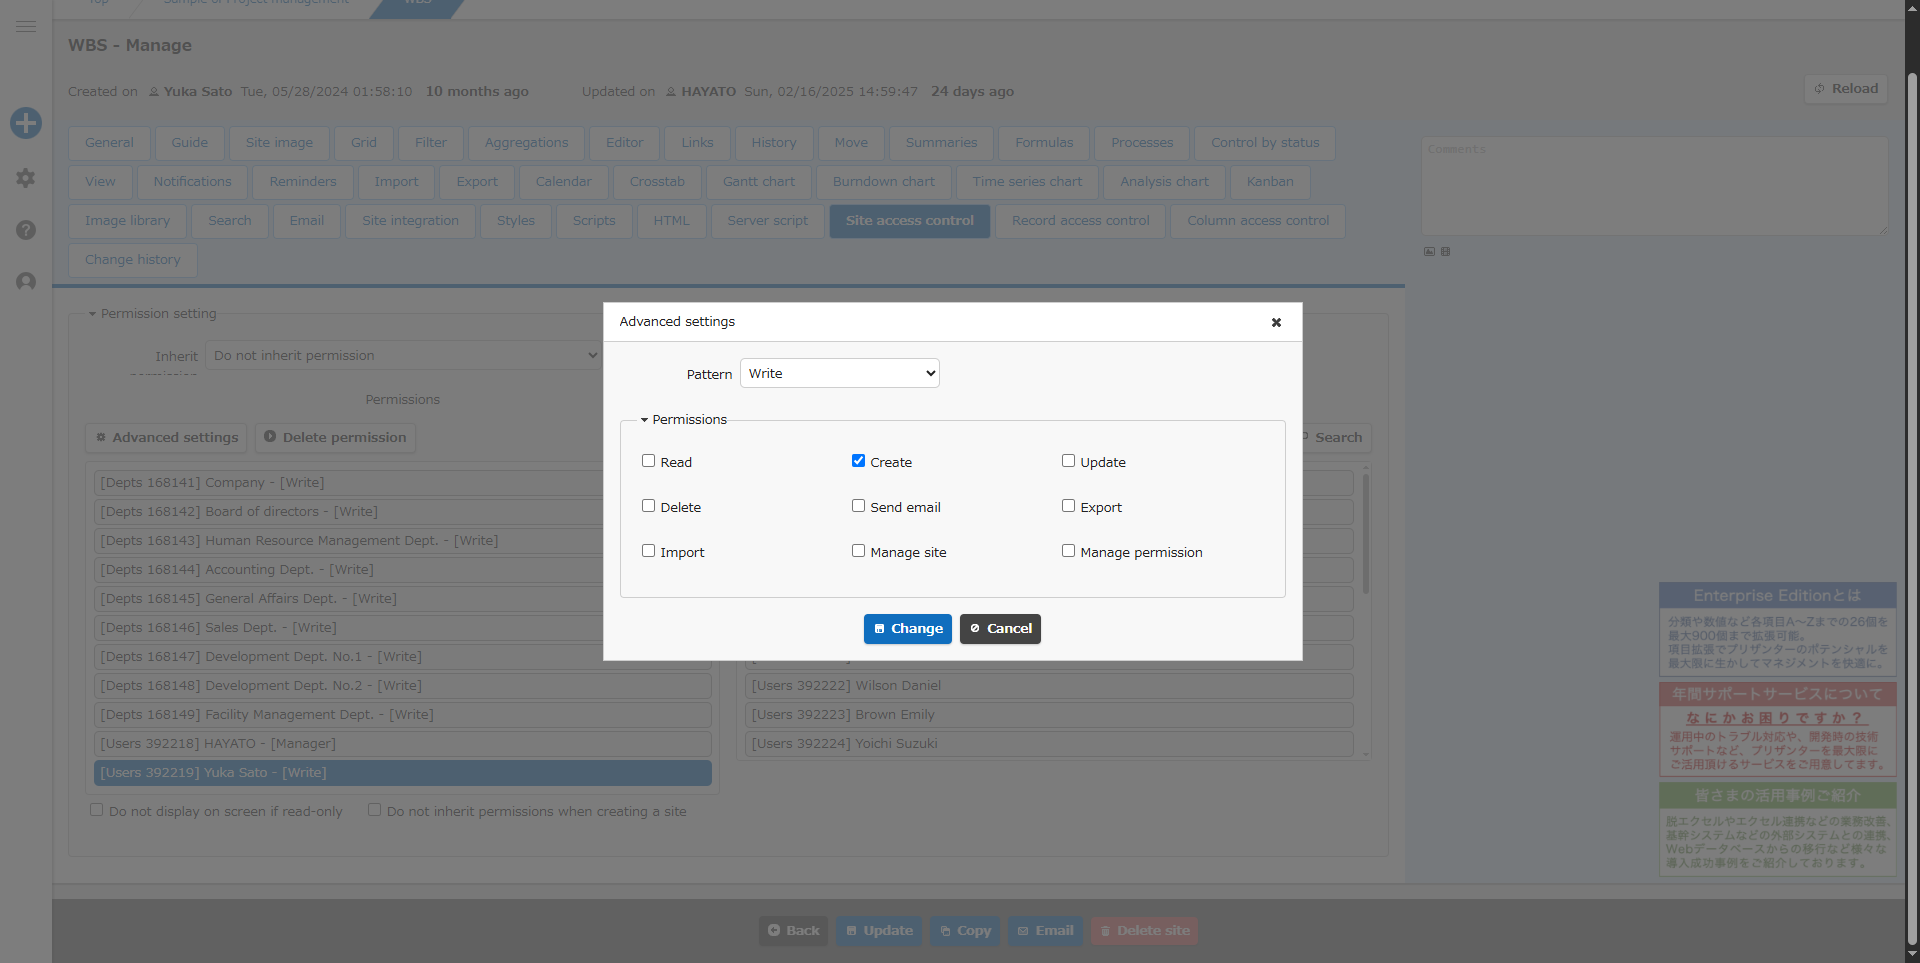Click the Delete site button
Screen dimensions: 1920x963
(x=1144, y=931)
